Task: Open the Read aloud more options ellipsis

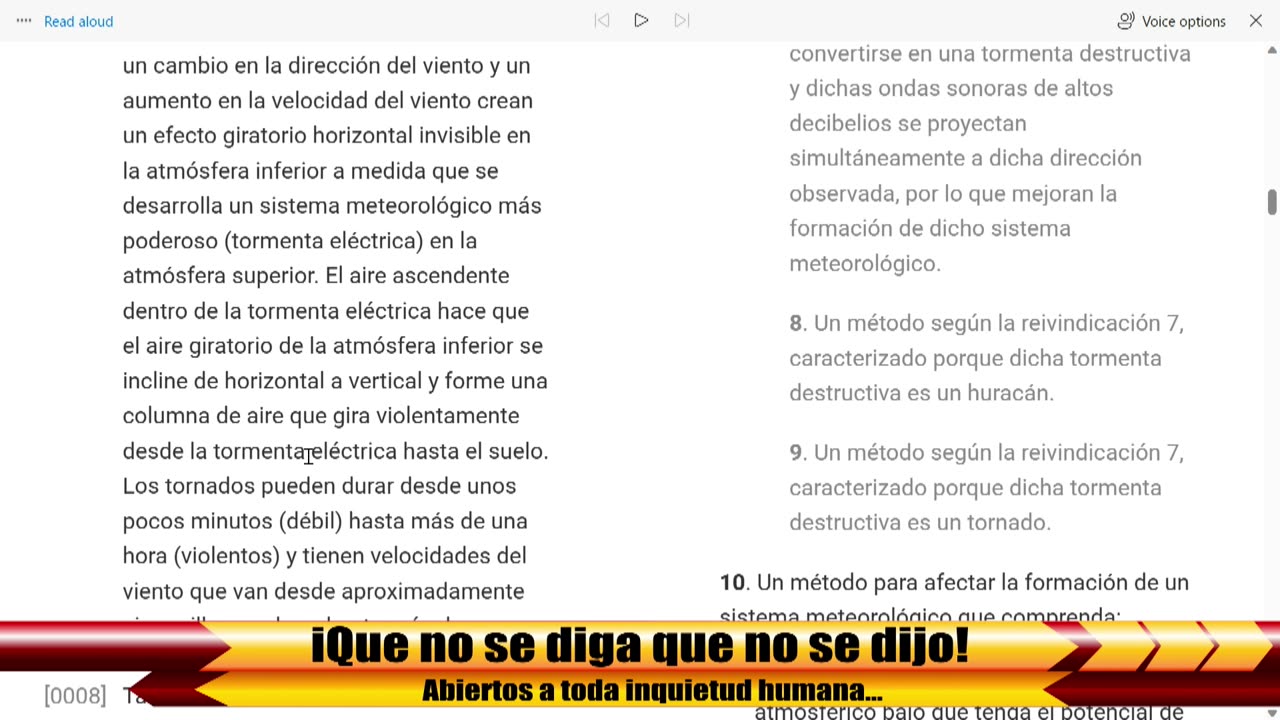Action: 24,21
